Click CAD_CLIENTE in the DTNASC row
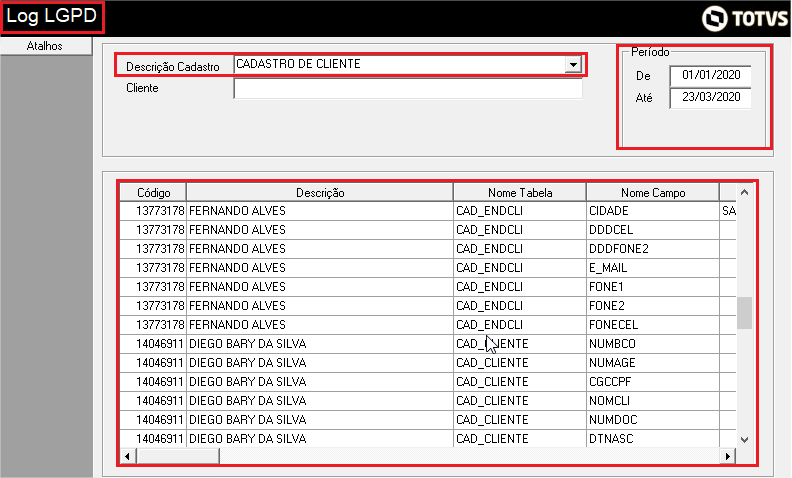This screenshot has height=478, width=792. tap(492, 439)
